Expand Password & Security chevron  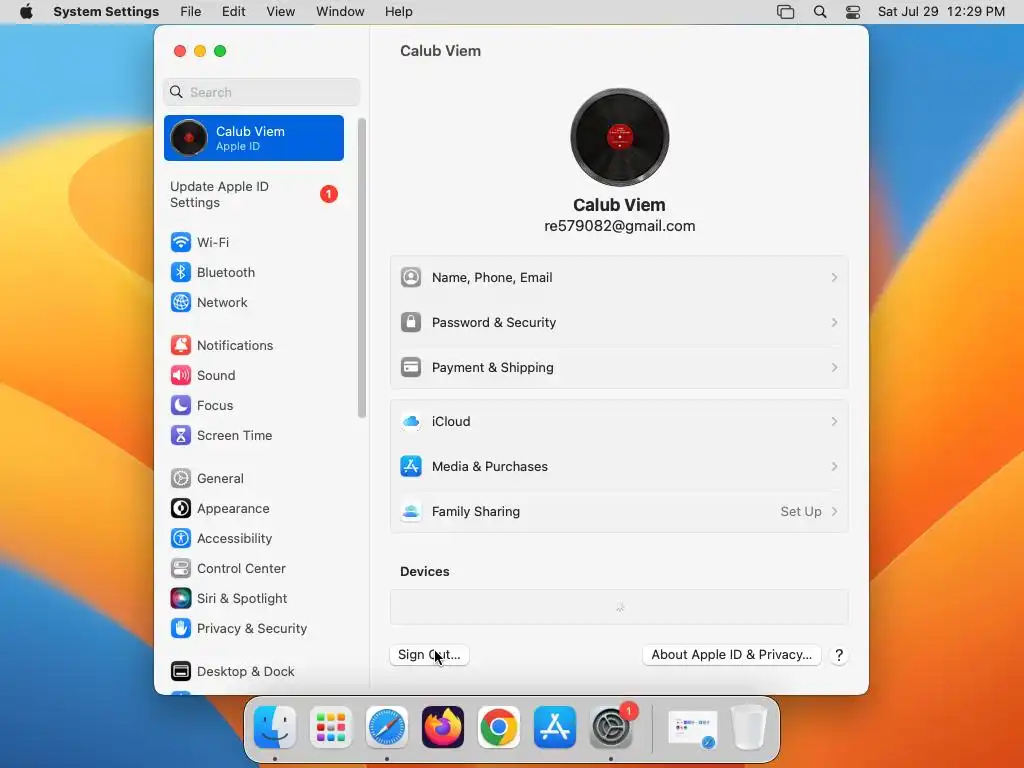pyautogui.click(x=835, y=323)
